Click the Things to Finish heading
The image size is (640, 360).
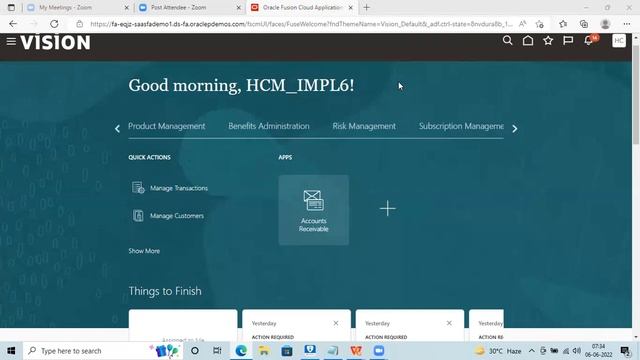click(165, 291)
